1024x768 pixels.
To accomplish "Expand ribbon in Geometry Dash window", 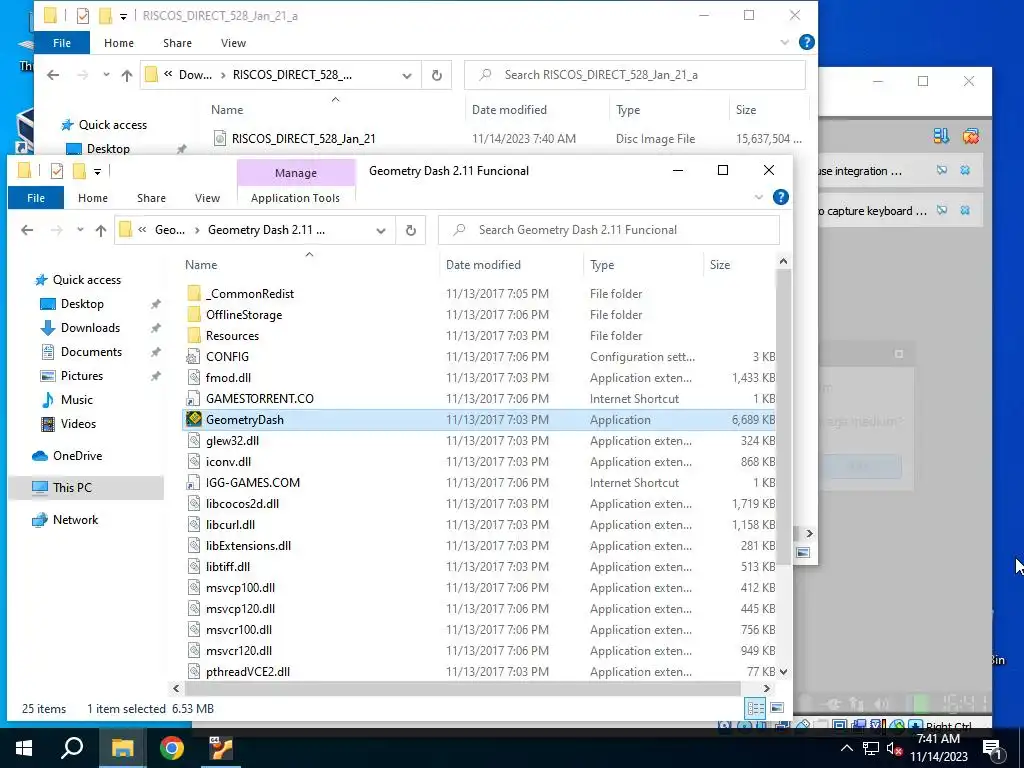I will pyautogui.click(x=758, y=197).
